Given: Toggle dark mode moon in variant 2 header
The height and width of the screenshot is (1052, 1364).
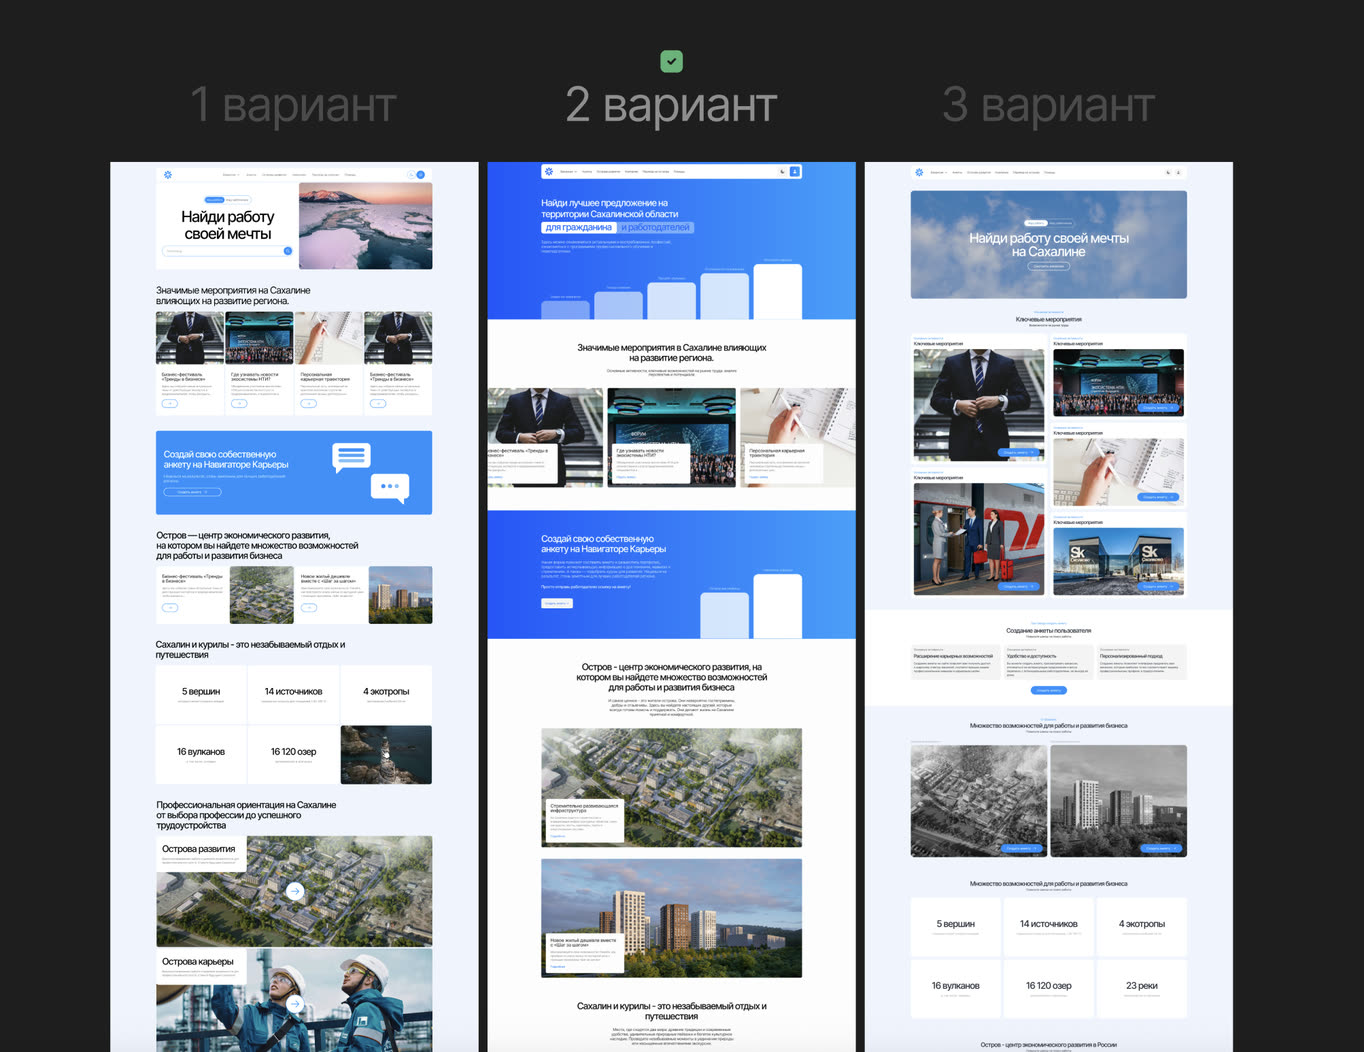Looking at the screenshot, I should tap(782, 171).
